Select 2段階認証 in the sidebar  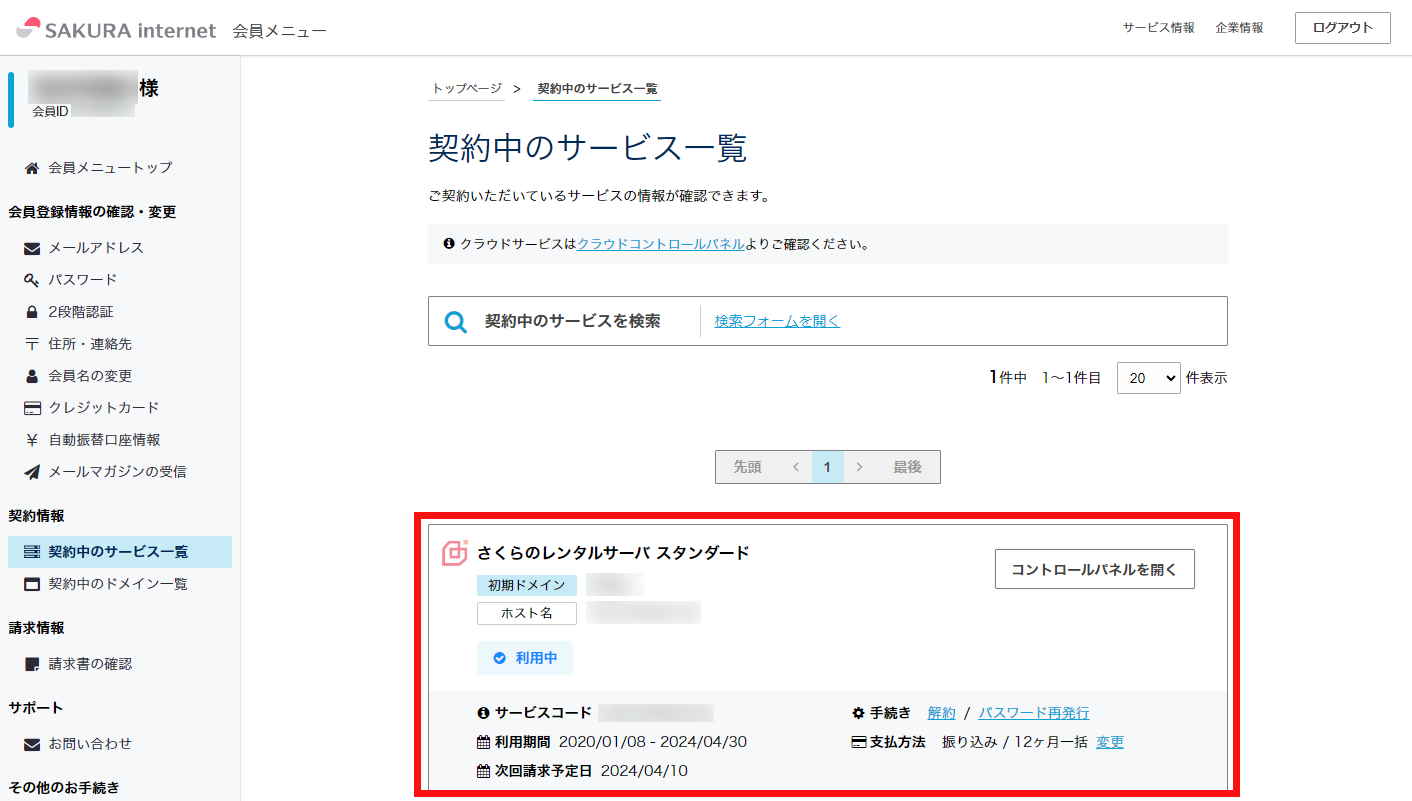pos(81,312)
